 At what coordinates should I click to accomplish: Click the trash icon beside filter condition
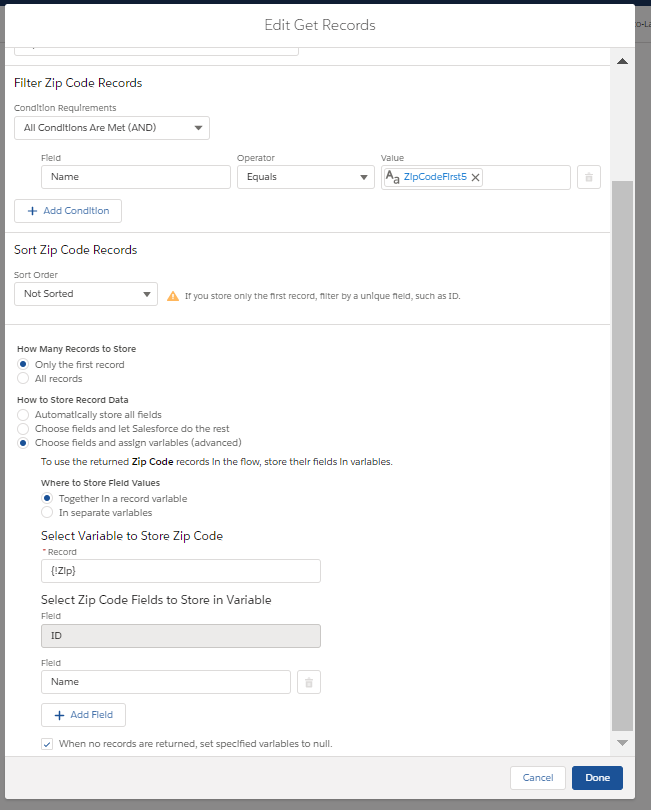[589, 177]
